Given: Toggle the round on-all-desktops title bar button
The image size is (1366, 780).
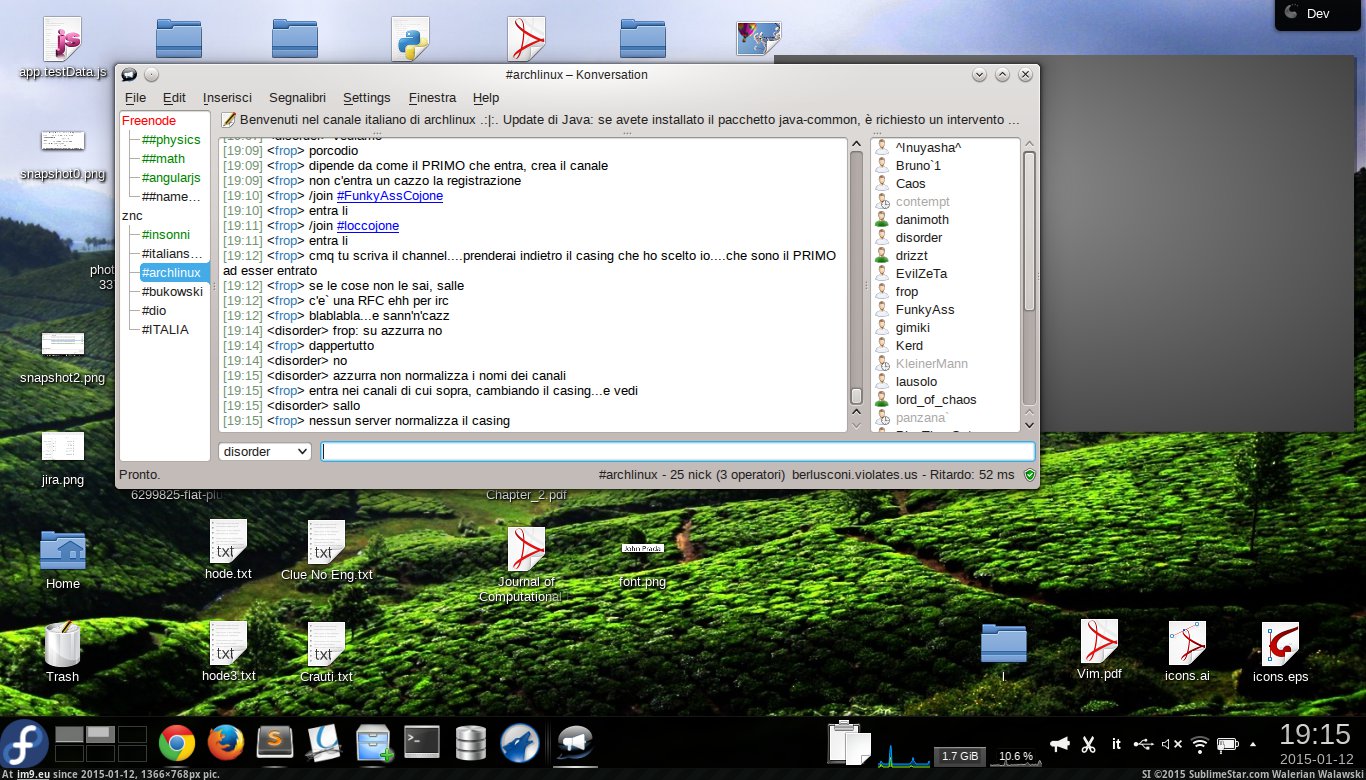Looking at the screenshot, I should pos(151,74).
